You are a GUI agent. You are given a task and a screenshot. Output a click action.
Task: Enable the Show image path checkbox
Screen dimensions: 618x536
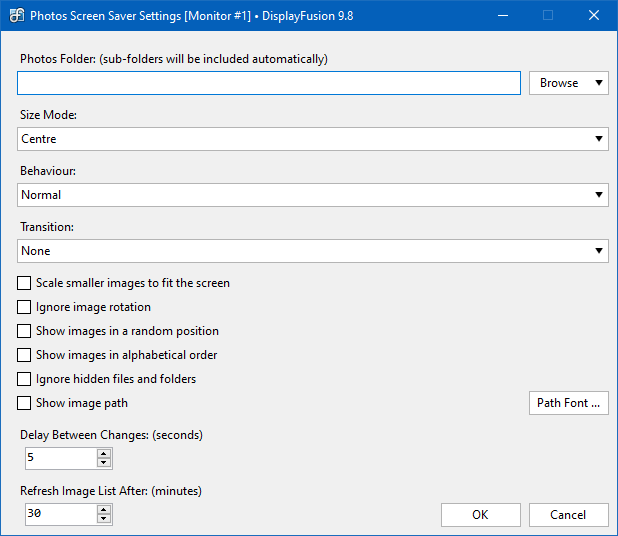coord(24,403)
